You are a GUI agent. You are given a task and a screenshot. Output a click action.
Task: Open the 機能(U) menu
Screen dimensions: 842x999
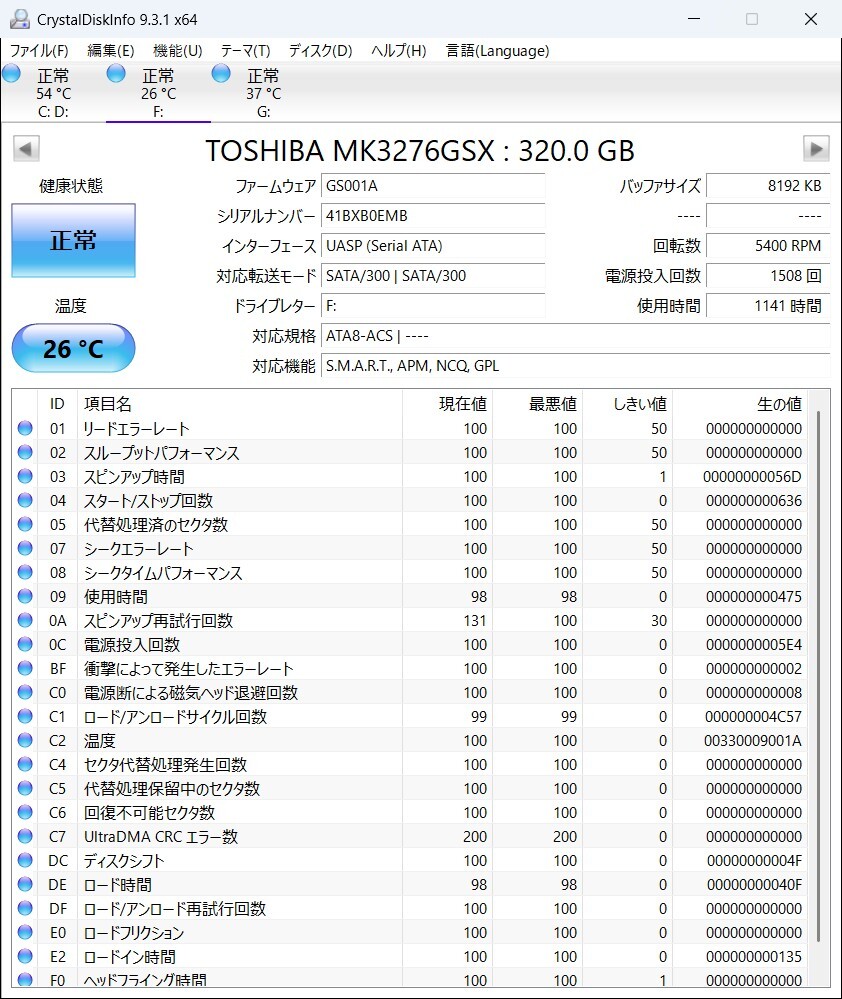[x=178, y=50]
